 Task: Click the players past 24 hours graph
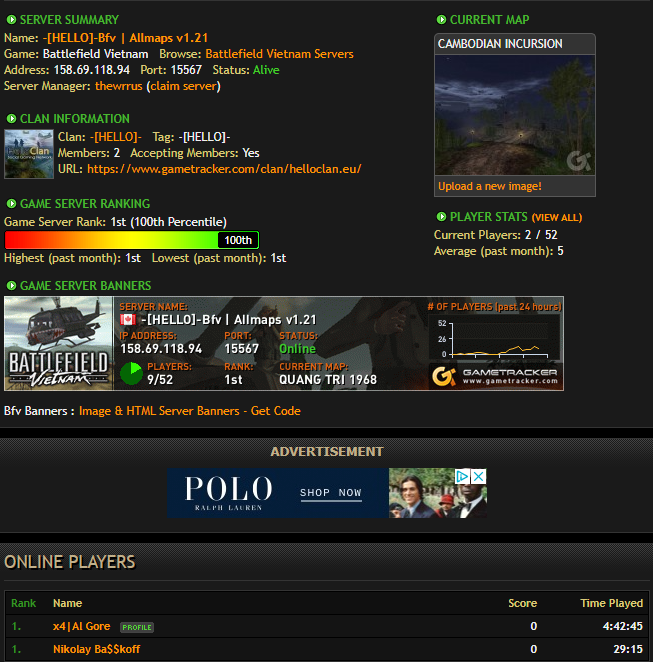495,339
